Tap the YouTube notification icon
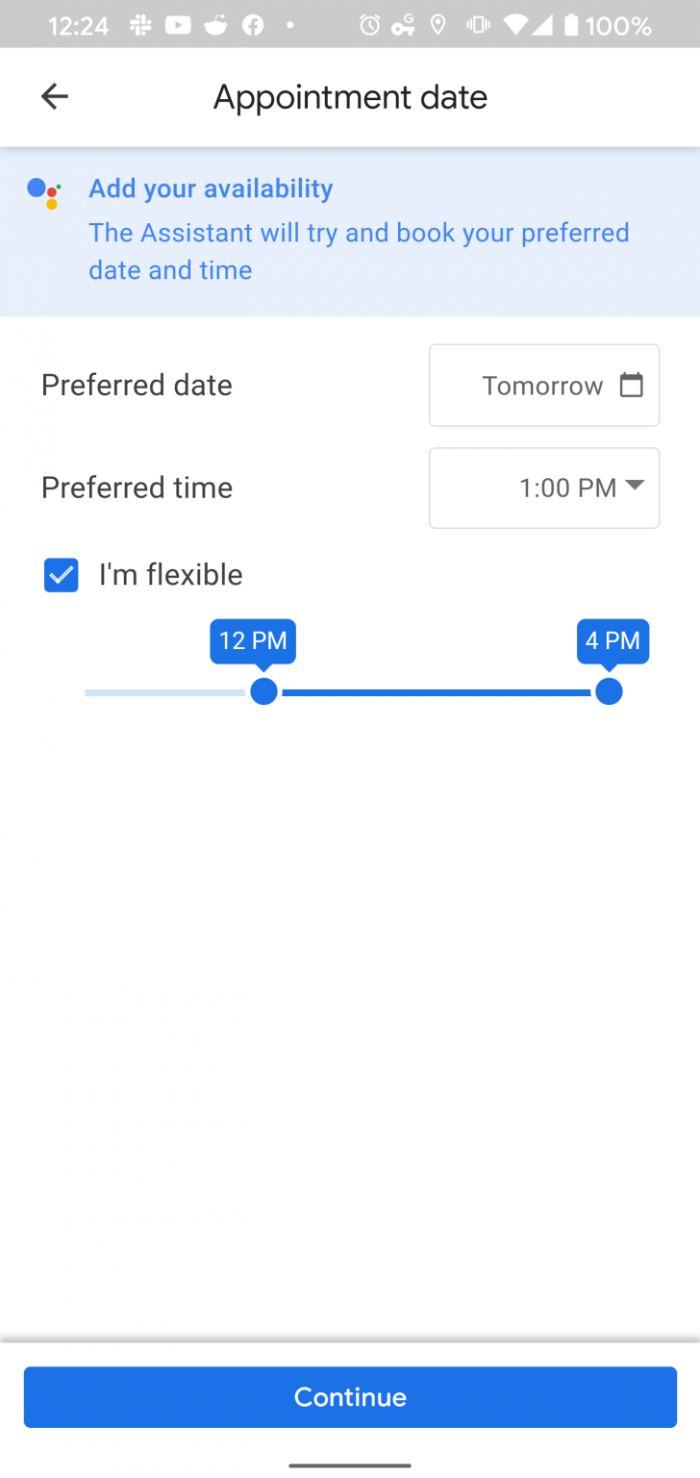The image size is (700, 1478). (x=178, y=26)
